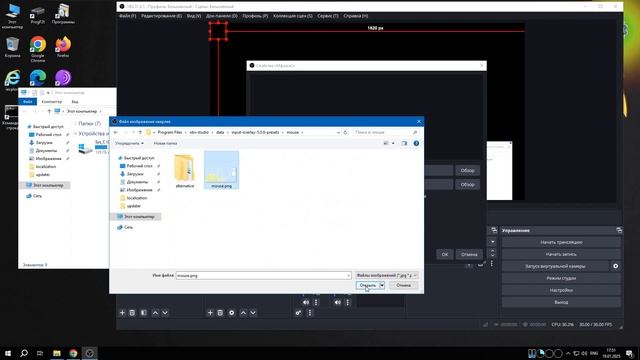Click Новая папка in the file dialog
This screenshot has height=360, width=640.
click(165, 143)
